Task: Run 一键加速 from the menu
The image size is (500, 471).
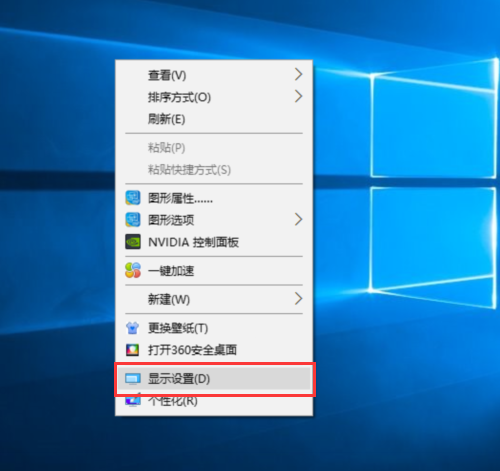Action: (x=214, y=271)
